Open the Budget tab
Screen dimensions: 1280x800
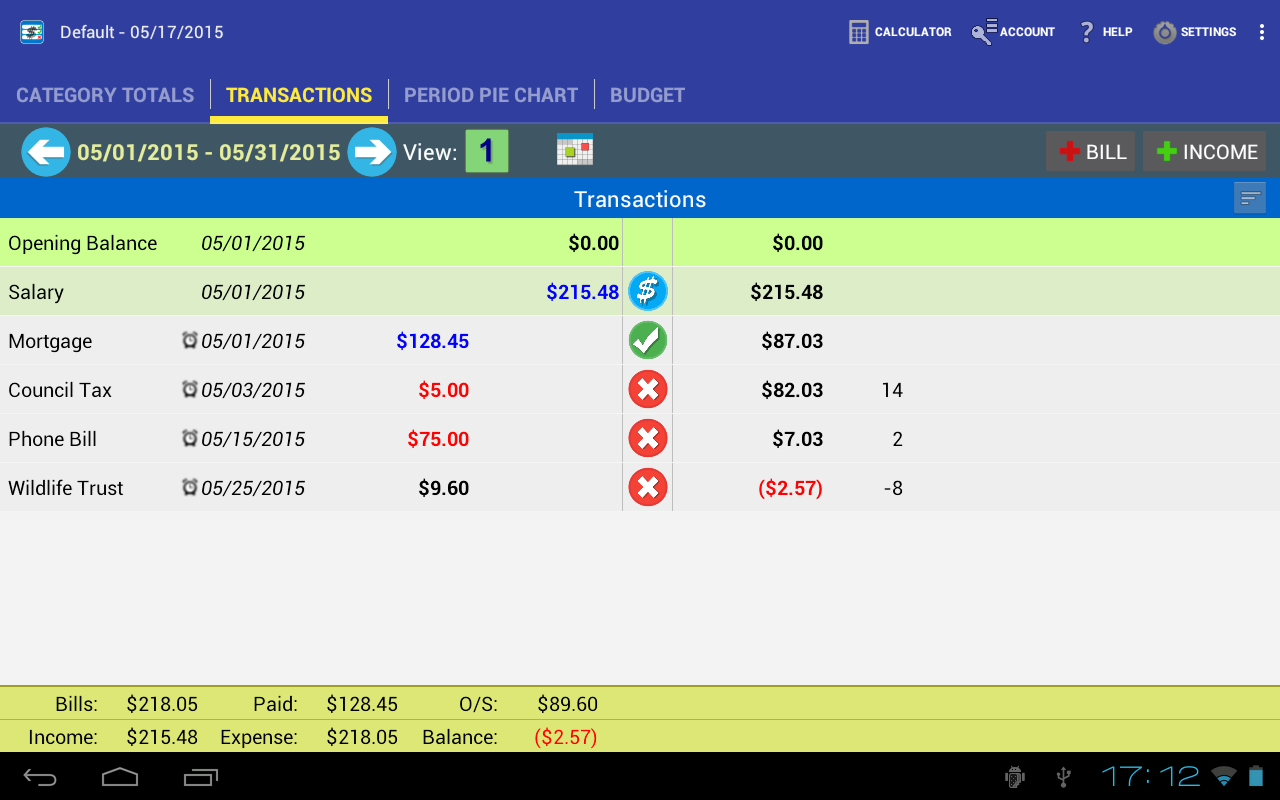point(647,94)
